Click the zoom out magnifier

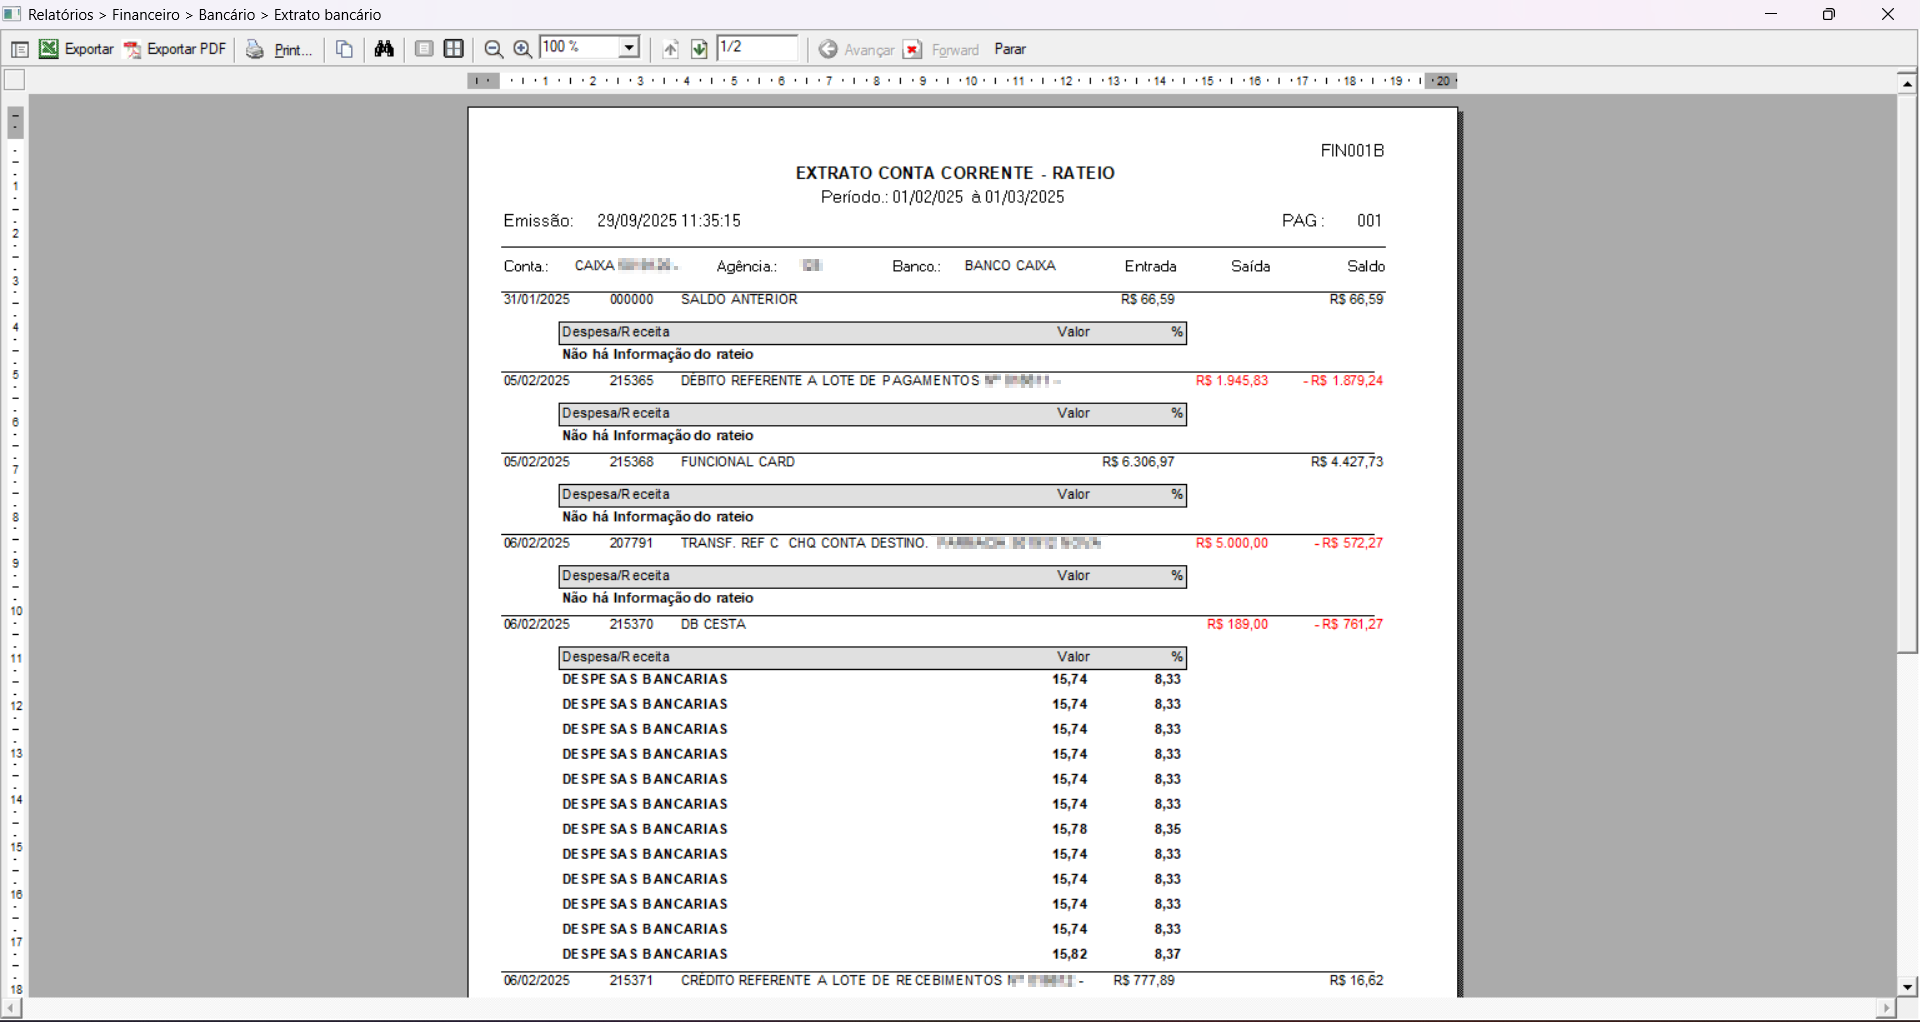(x=493, y=49)
